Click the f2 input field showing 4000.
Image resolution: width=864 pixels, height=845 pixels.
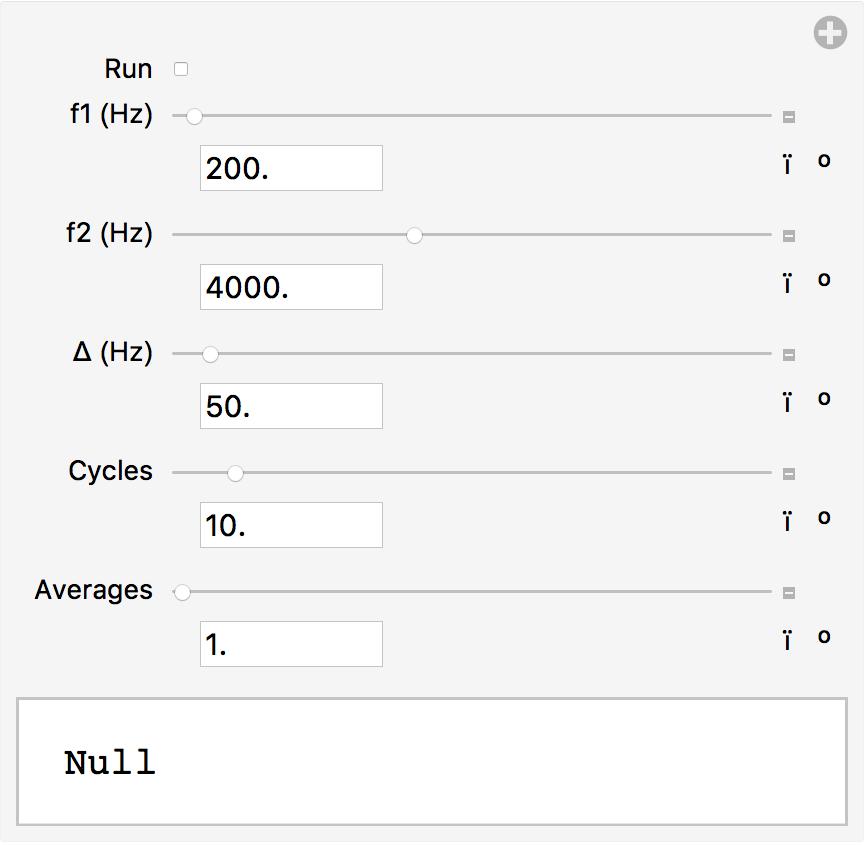pyautogui.click(x=291, y=287)
